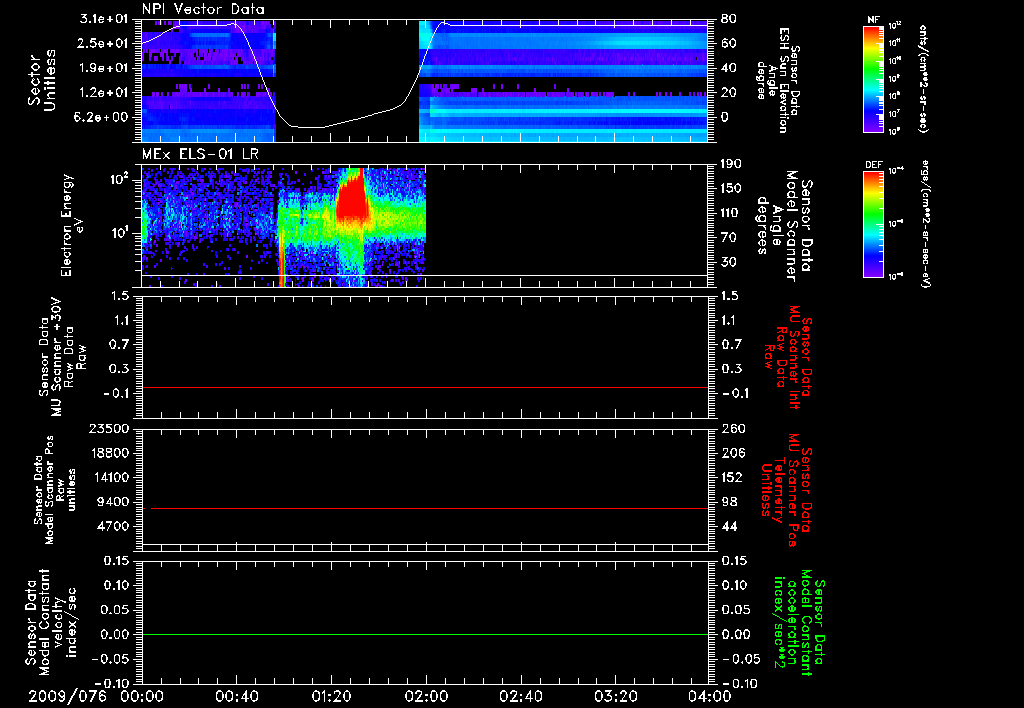The height and width of the screenshot is (708, 1024).
Task: Click the 18800 scanner position tick label
Action: 108,453
